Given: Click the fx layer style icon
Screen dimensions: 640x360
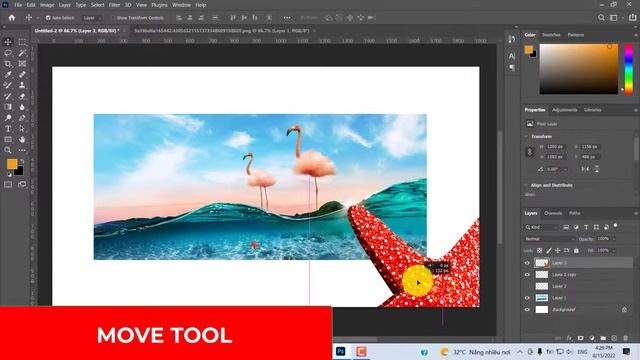Looking at the screenshot, I should point(569,338).
